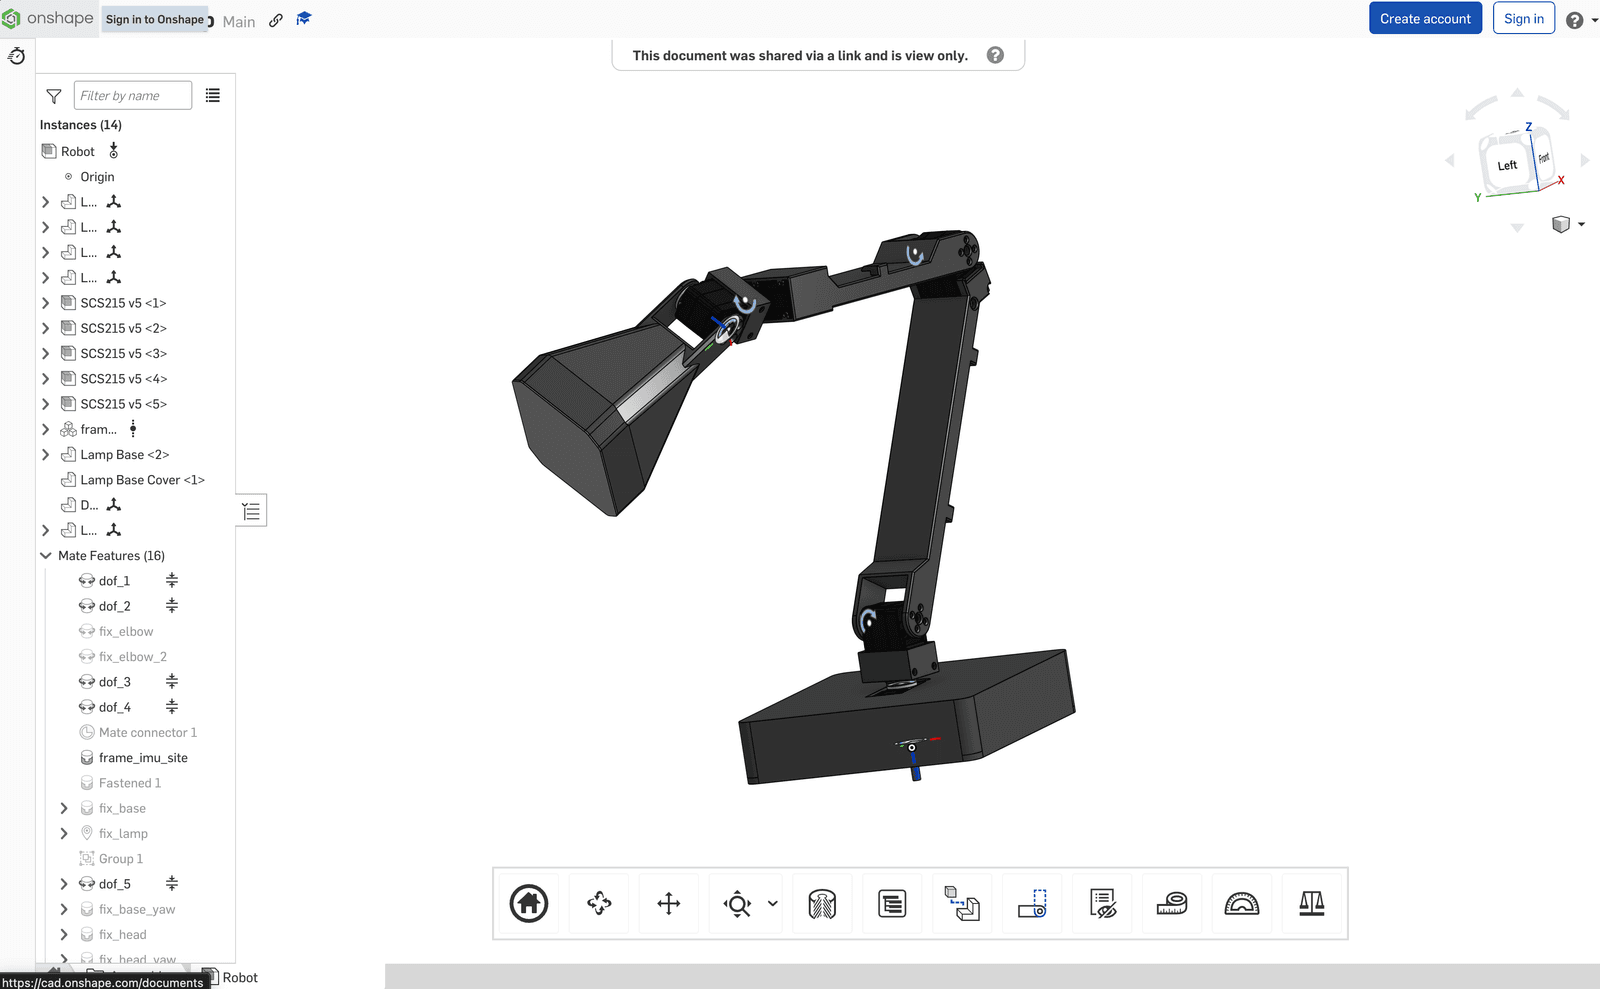
Task: Open the stopwatch performance icon on left rail
Action: (x=17, y=56)
